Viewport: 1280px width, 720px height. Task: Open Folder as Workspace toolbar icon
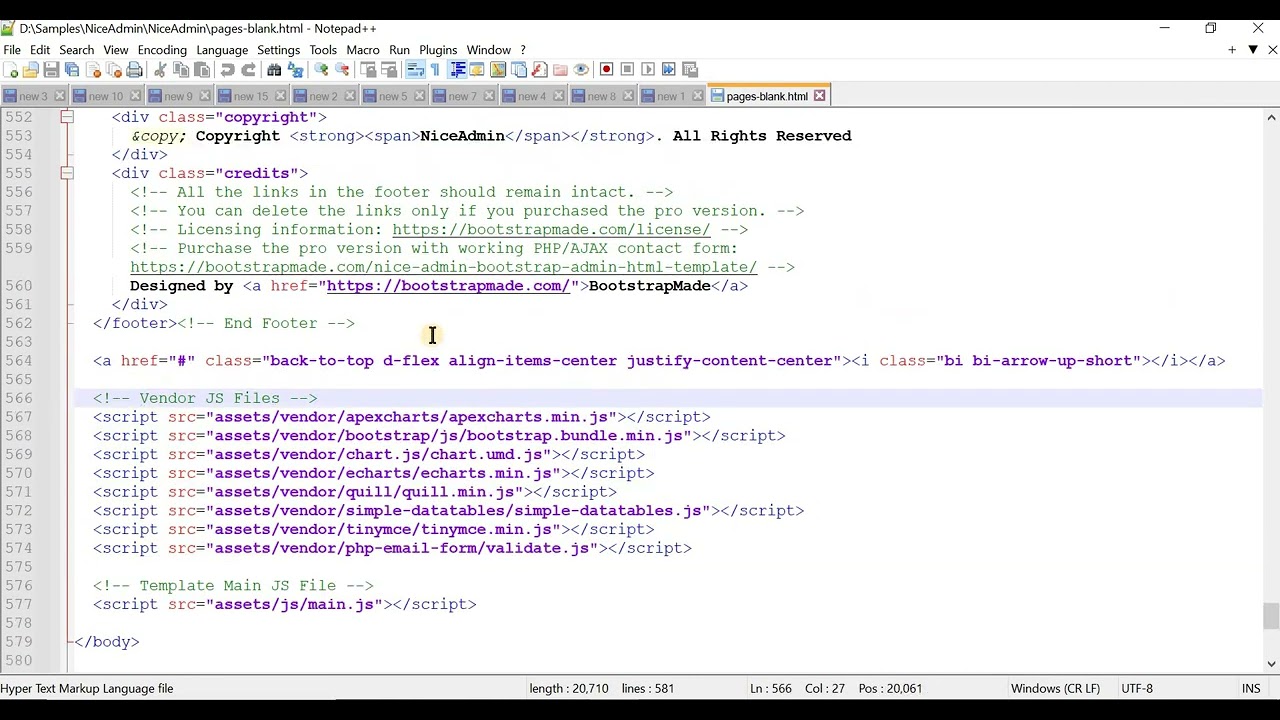pos(560,69)
